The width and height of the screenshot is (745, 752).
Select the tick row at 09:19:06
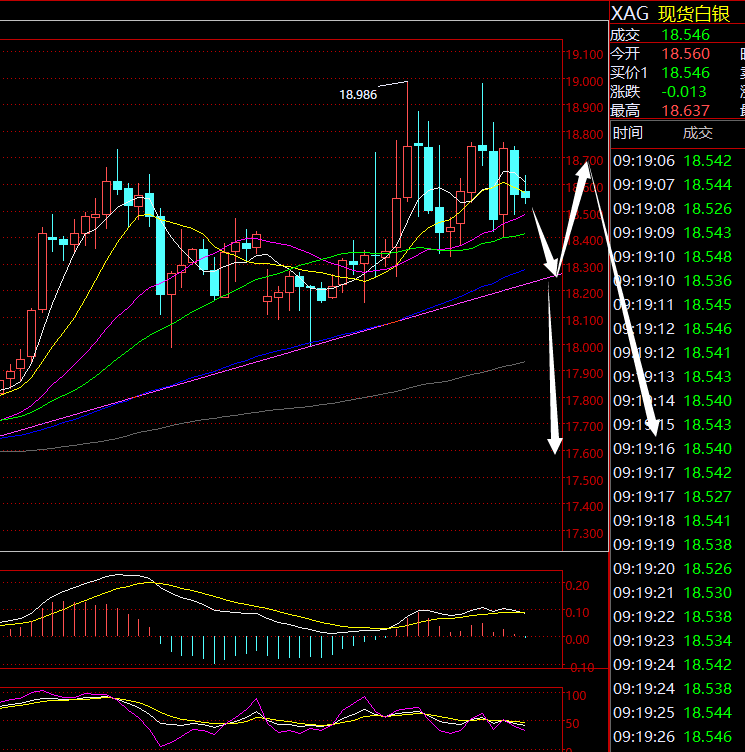(673, 161)
